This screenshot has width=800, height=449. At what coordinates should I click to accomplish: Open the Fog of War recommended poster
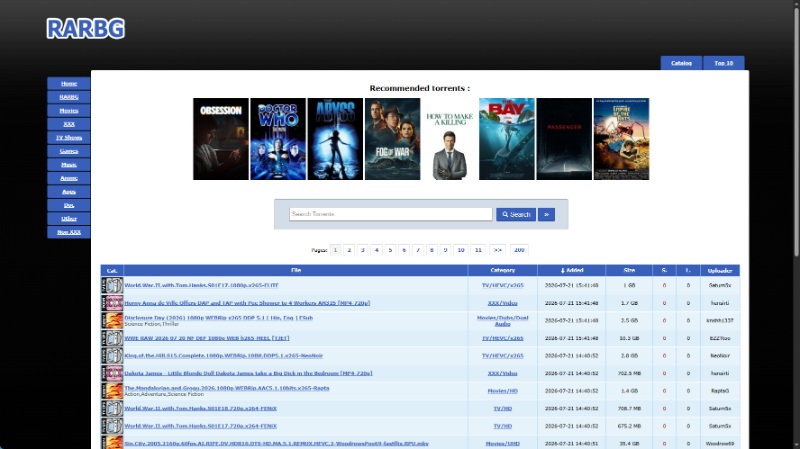point(392,139)
